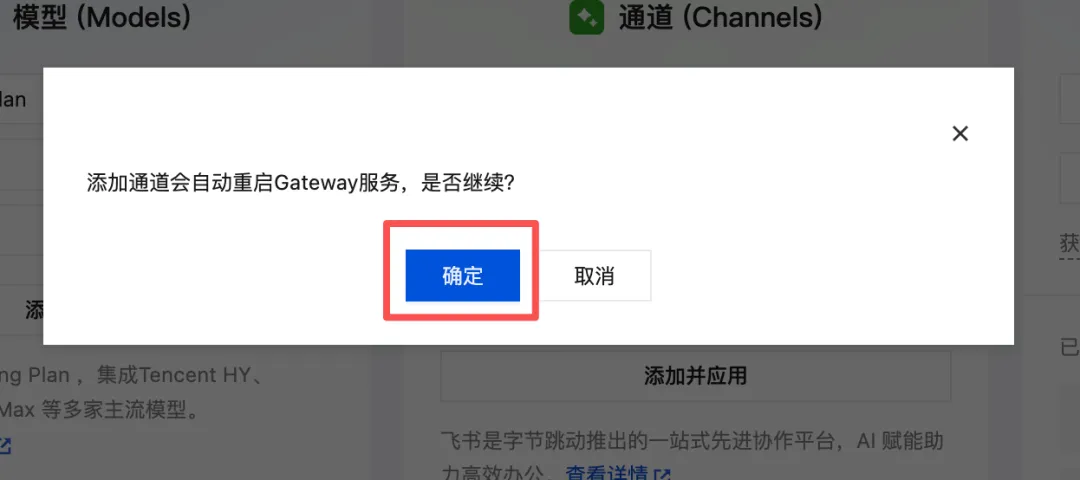Select the 通道 (Channels) heading
Viewport: 1080px width, 480px height.
pos(720,18)
